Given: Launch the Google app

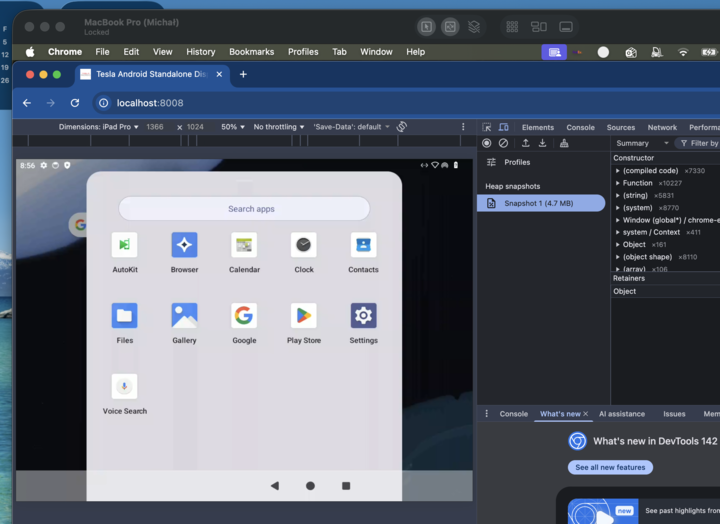Looking at the screenshot, I should coord(244,316).
